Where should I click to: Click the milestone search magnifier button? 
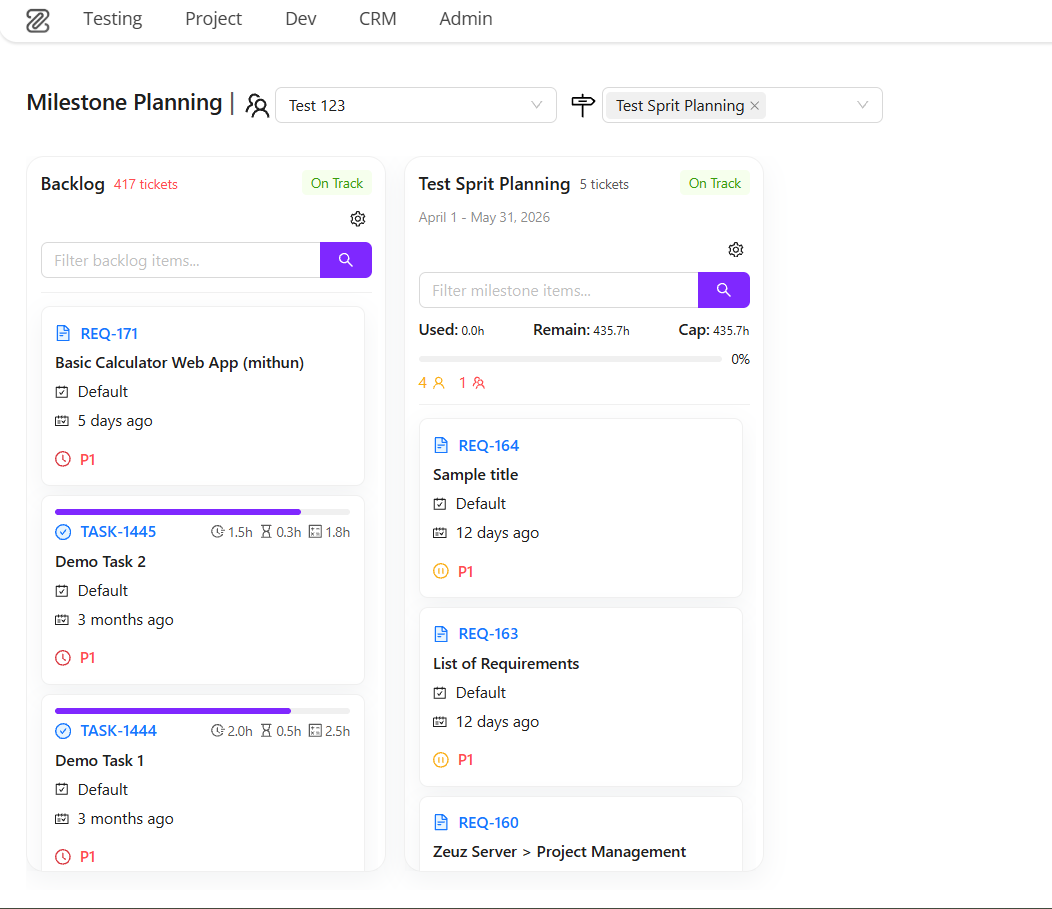tap(723, 290)
